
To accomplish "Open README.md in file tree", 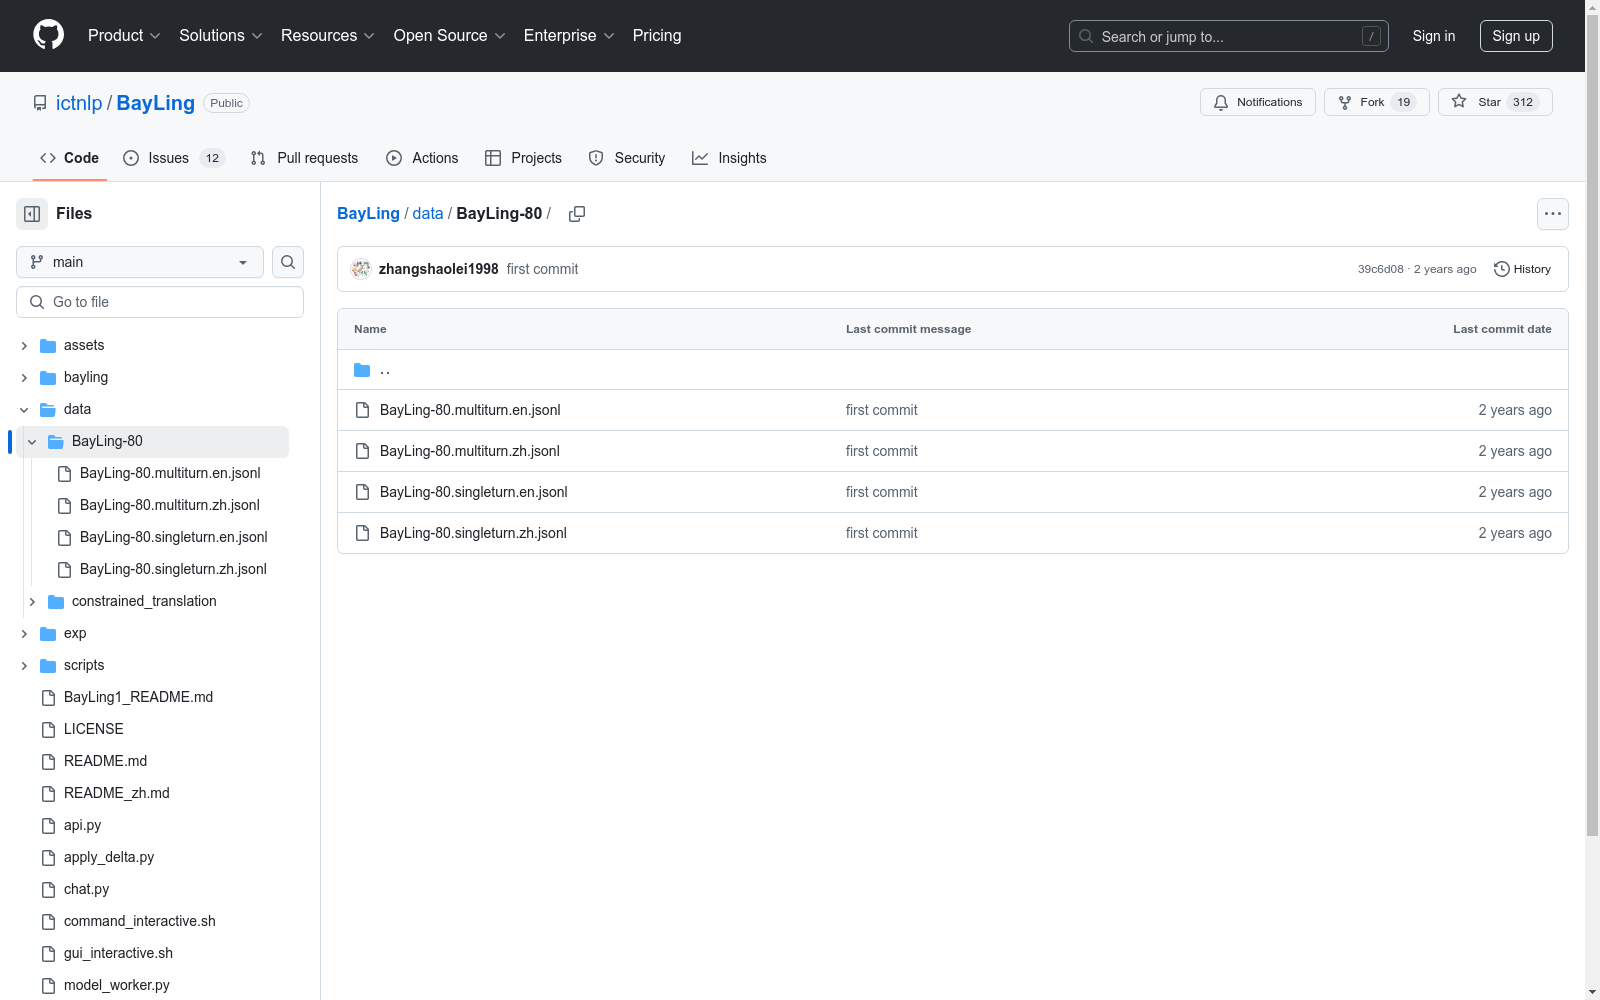I will tap(105, 761).
